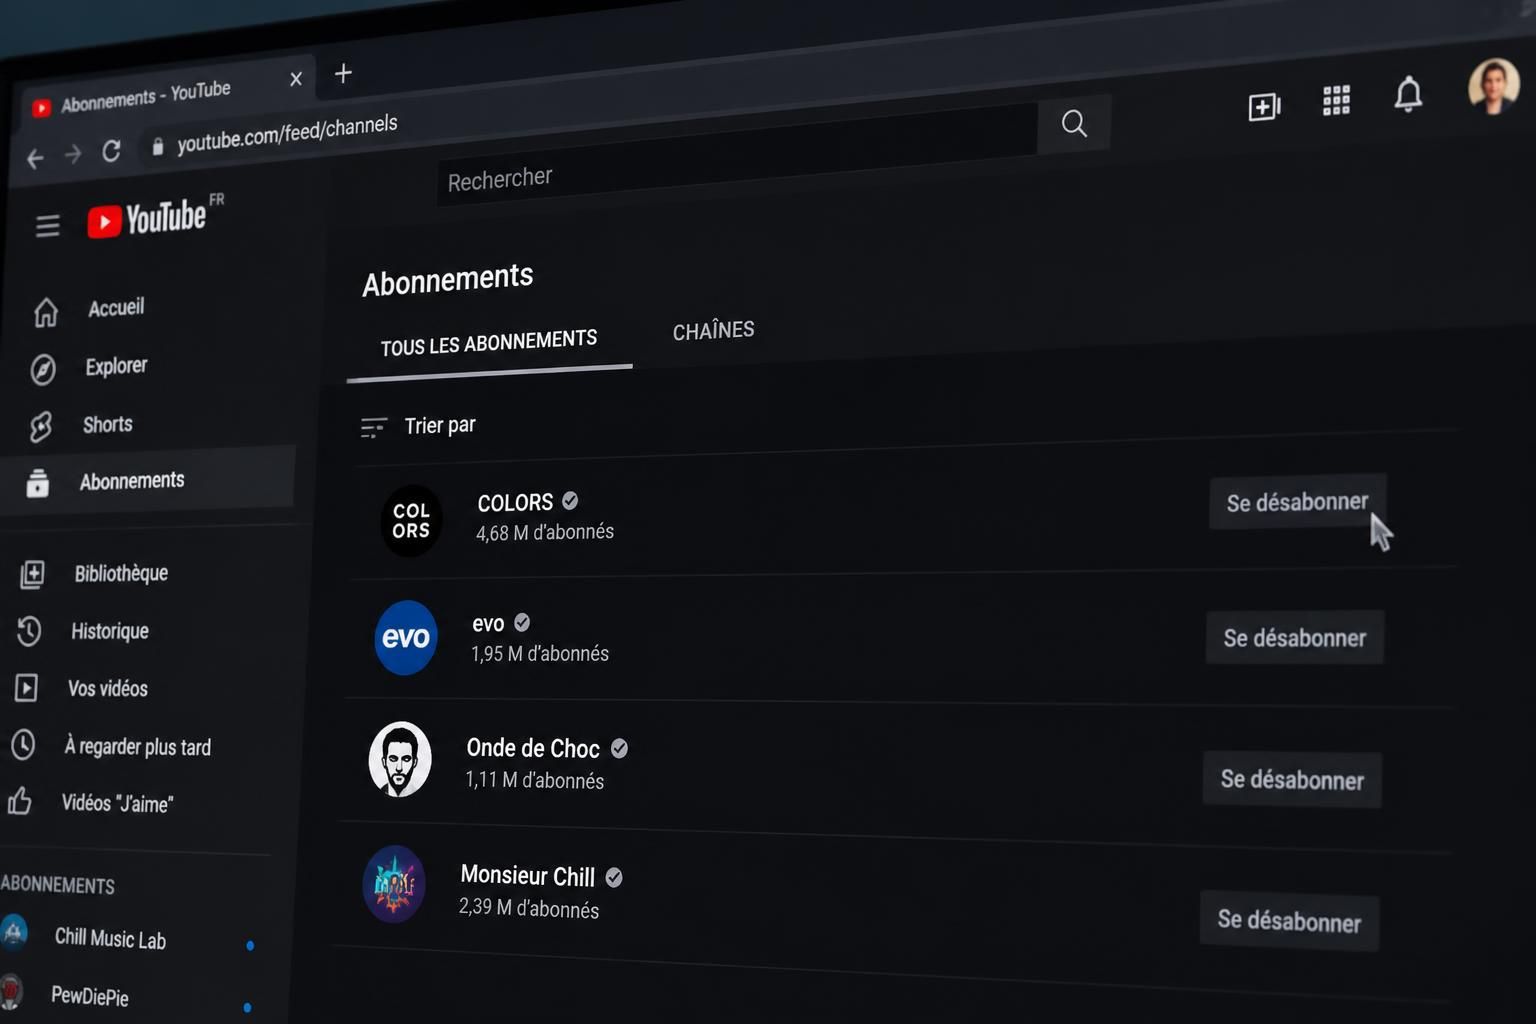1536x1024 pixels.
Task: Go back with the browser back arrow
Action: 35,158
